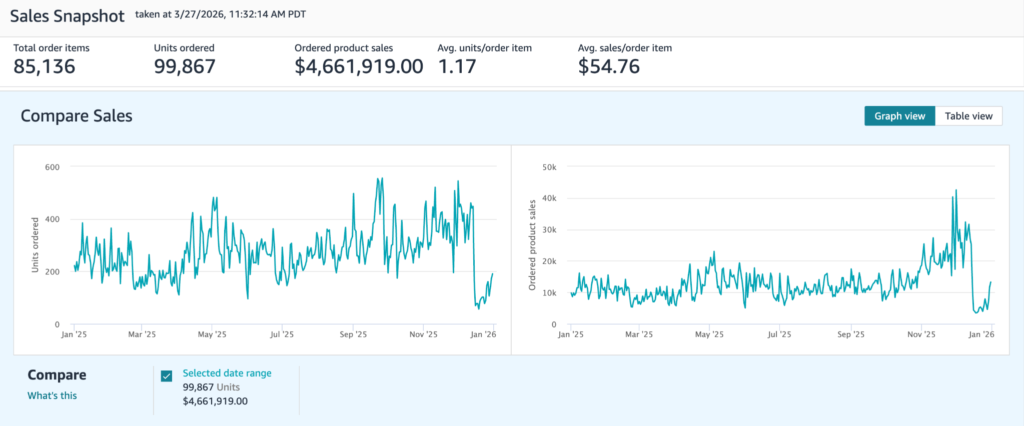
Task: Click the Compare Sales section title
Action: coord(76,116)
